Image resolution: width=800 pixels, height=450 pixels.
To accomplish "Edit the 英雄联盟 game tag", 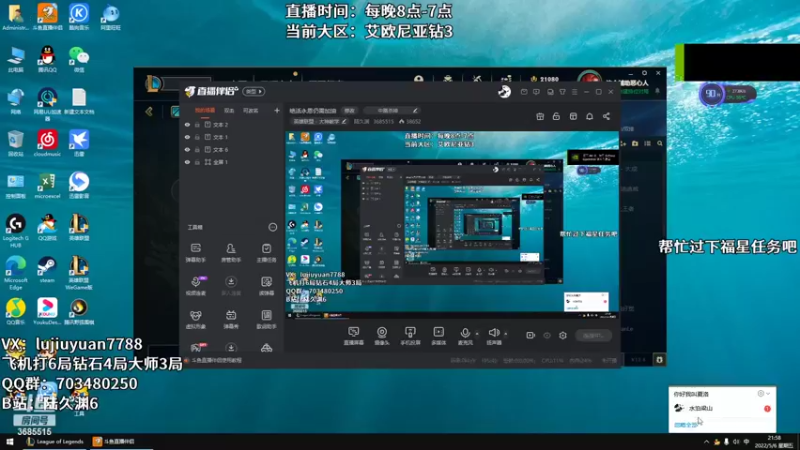I will [x=320, y=121].
